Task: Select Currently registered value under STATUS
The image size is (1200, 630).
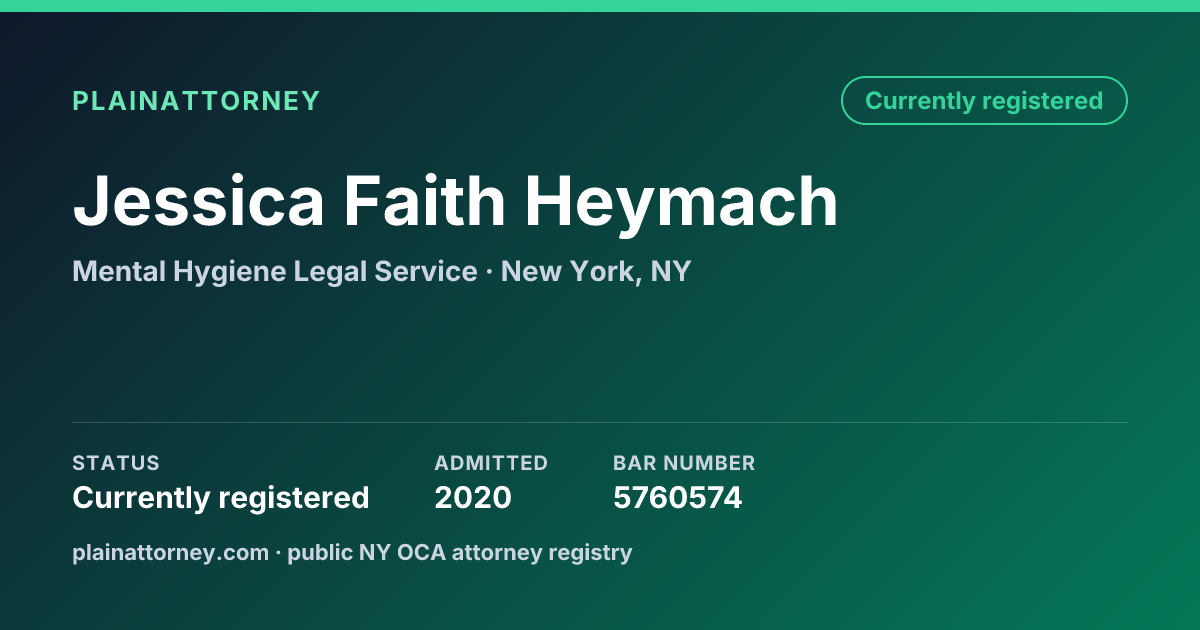Action: tap(221, 498)
